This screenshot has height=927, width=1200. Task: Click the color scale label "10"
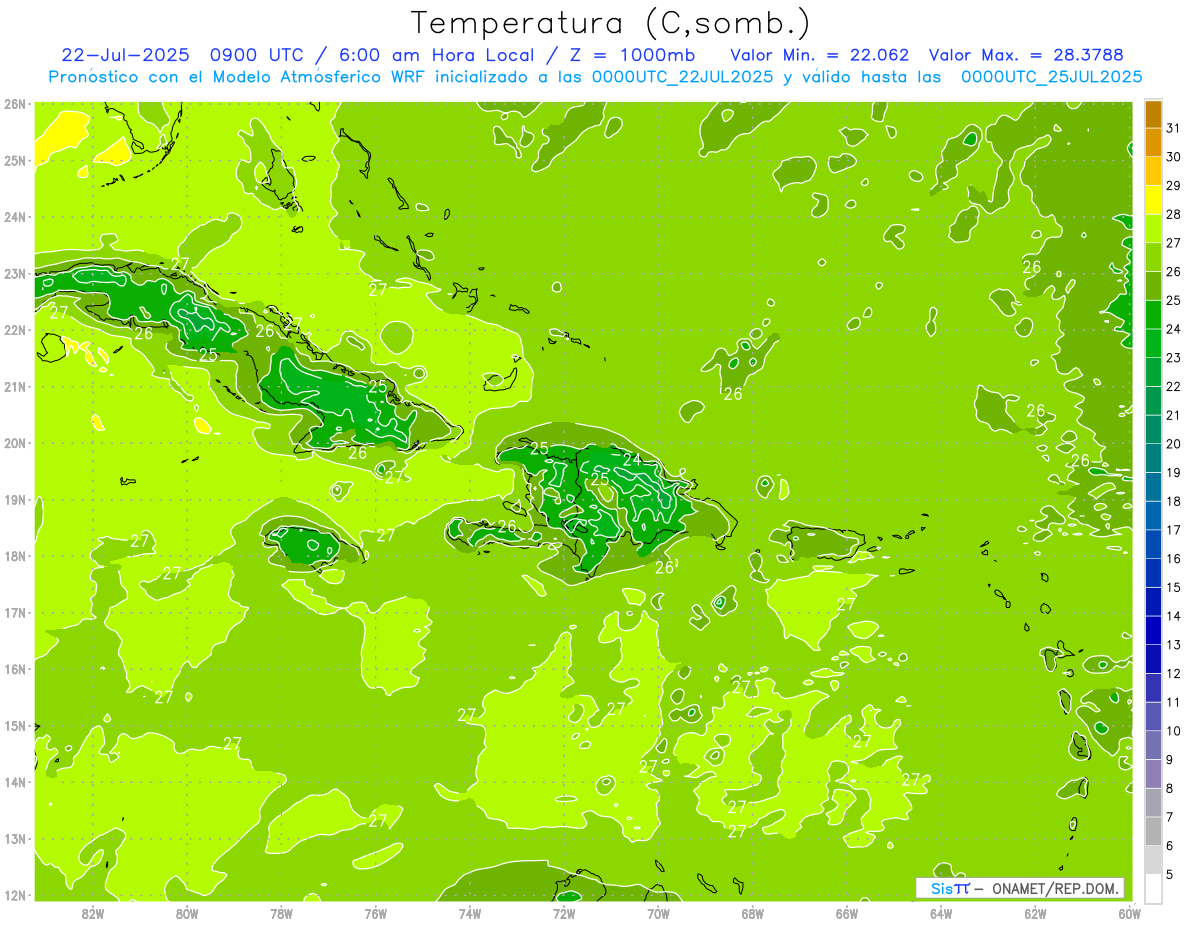click(x=1174, y=731)
